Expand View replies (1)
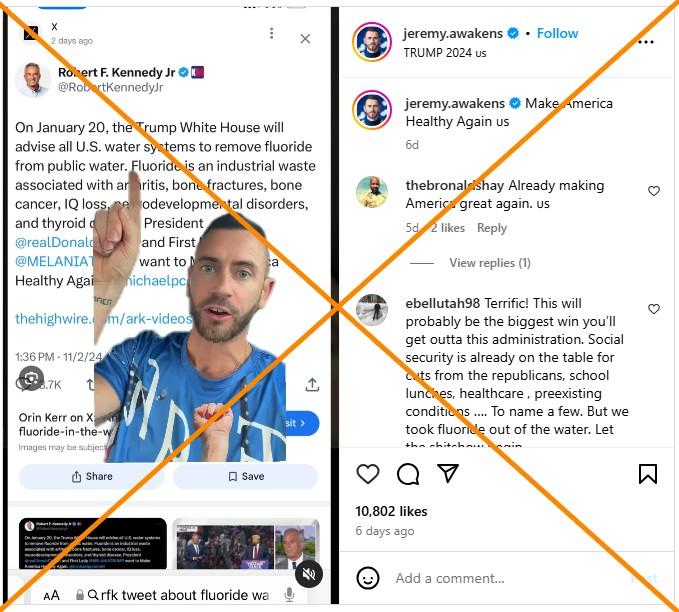The image size is (679, 612). pyautogui.click(x=490, y=263)
